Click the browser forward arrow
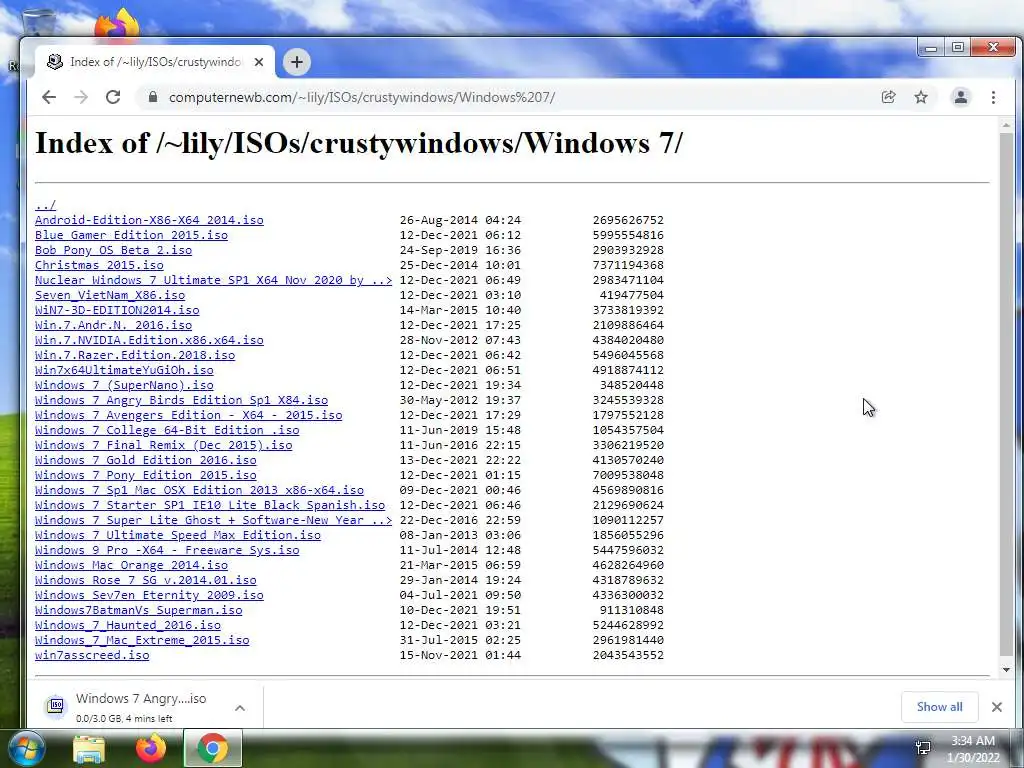 (x=81, y=97)
